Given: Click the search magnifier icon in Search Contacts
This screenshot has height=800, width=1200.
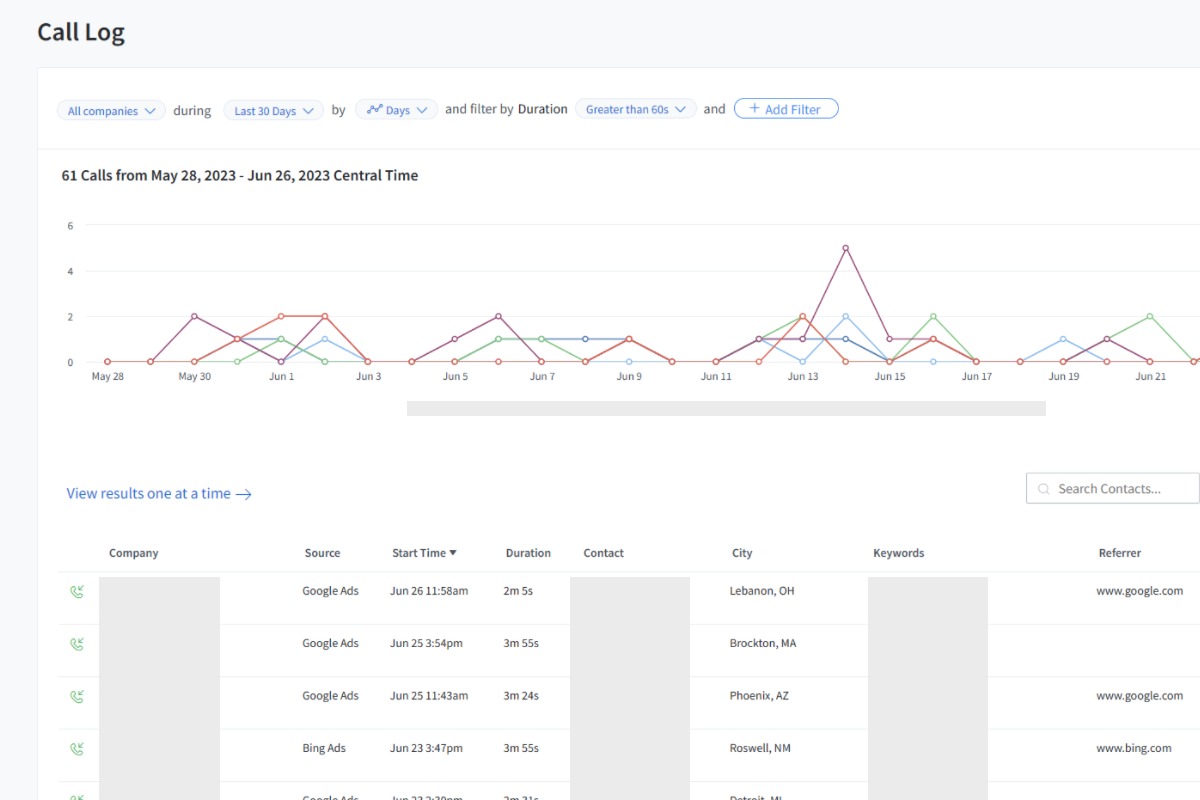Looking at the screenshot, I should point(1044,489).
